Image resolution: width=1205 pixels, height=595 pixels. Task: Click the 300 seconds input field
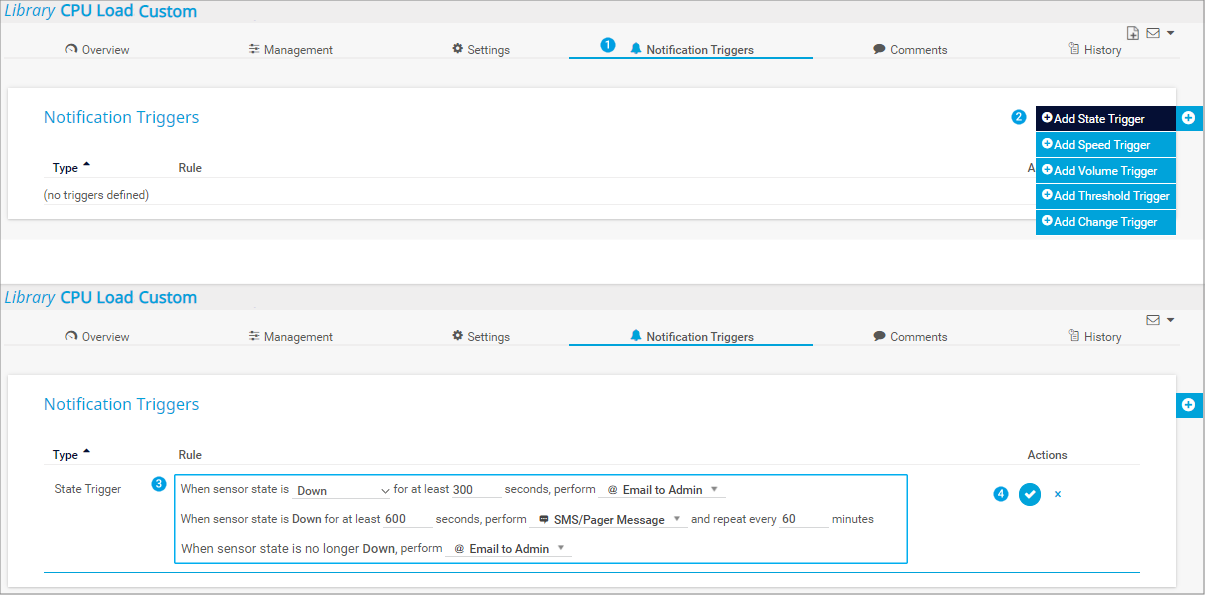[x=475, y=489]
